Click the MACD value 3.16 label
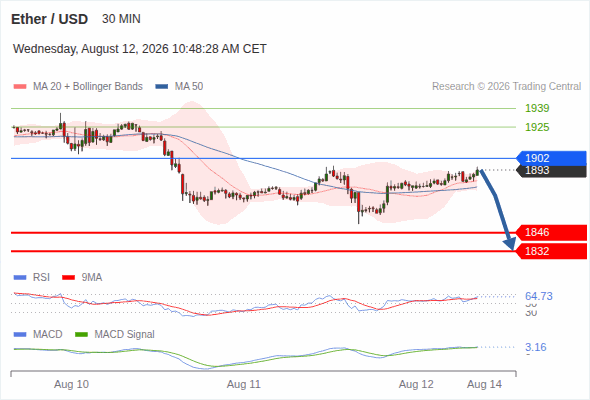 536,347
